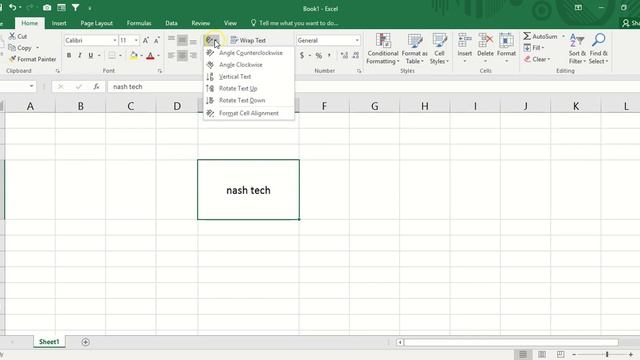Open the Clear dropdown
The image size is (640, 360).
(x=537, y=59)
